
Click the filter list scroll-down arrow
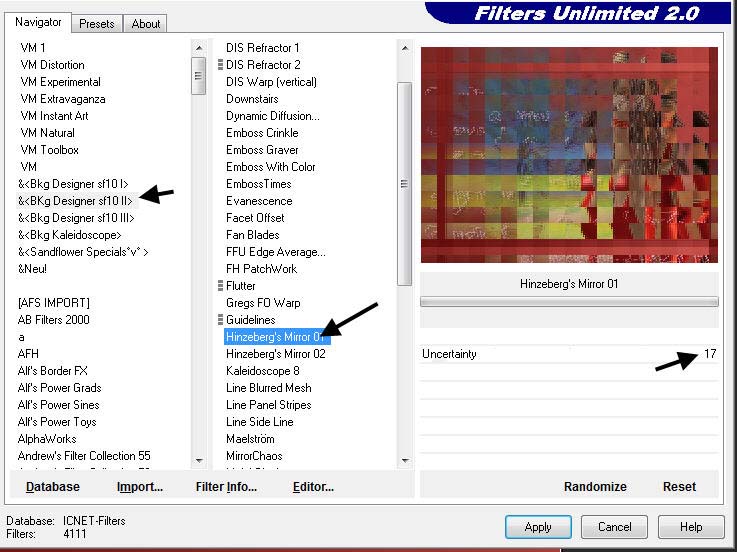405,461
